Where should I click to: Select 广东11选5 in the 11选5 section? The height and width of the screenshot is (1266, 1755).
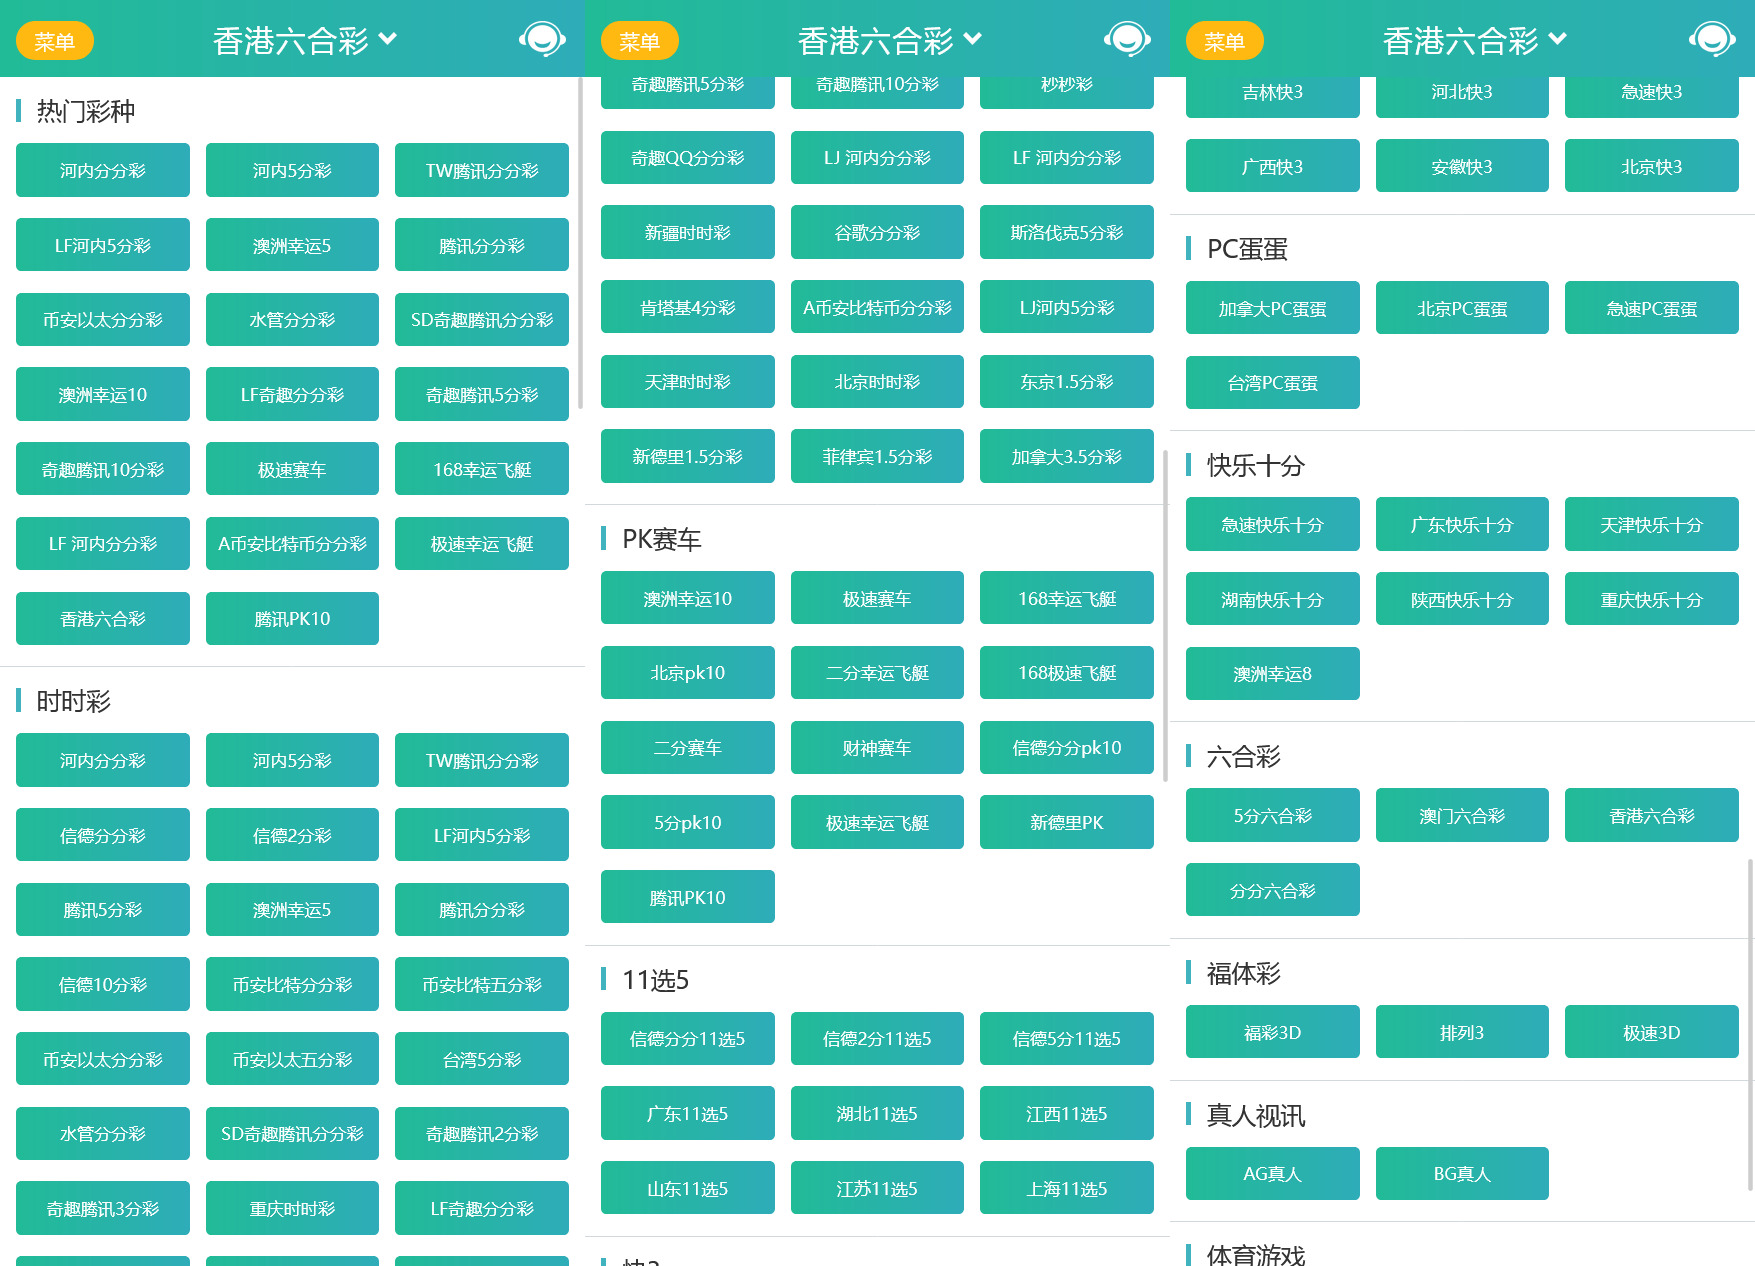pyautogui.click(x=687, y=1112)
